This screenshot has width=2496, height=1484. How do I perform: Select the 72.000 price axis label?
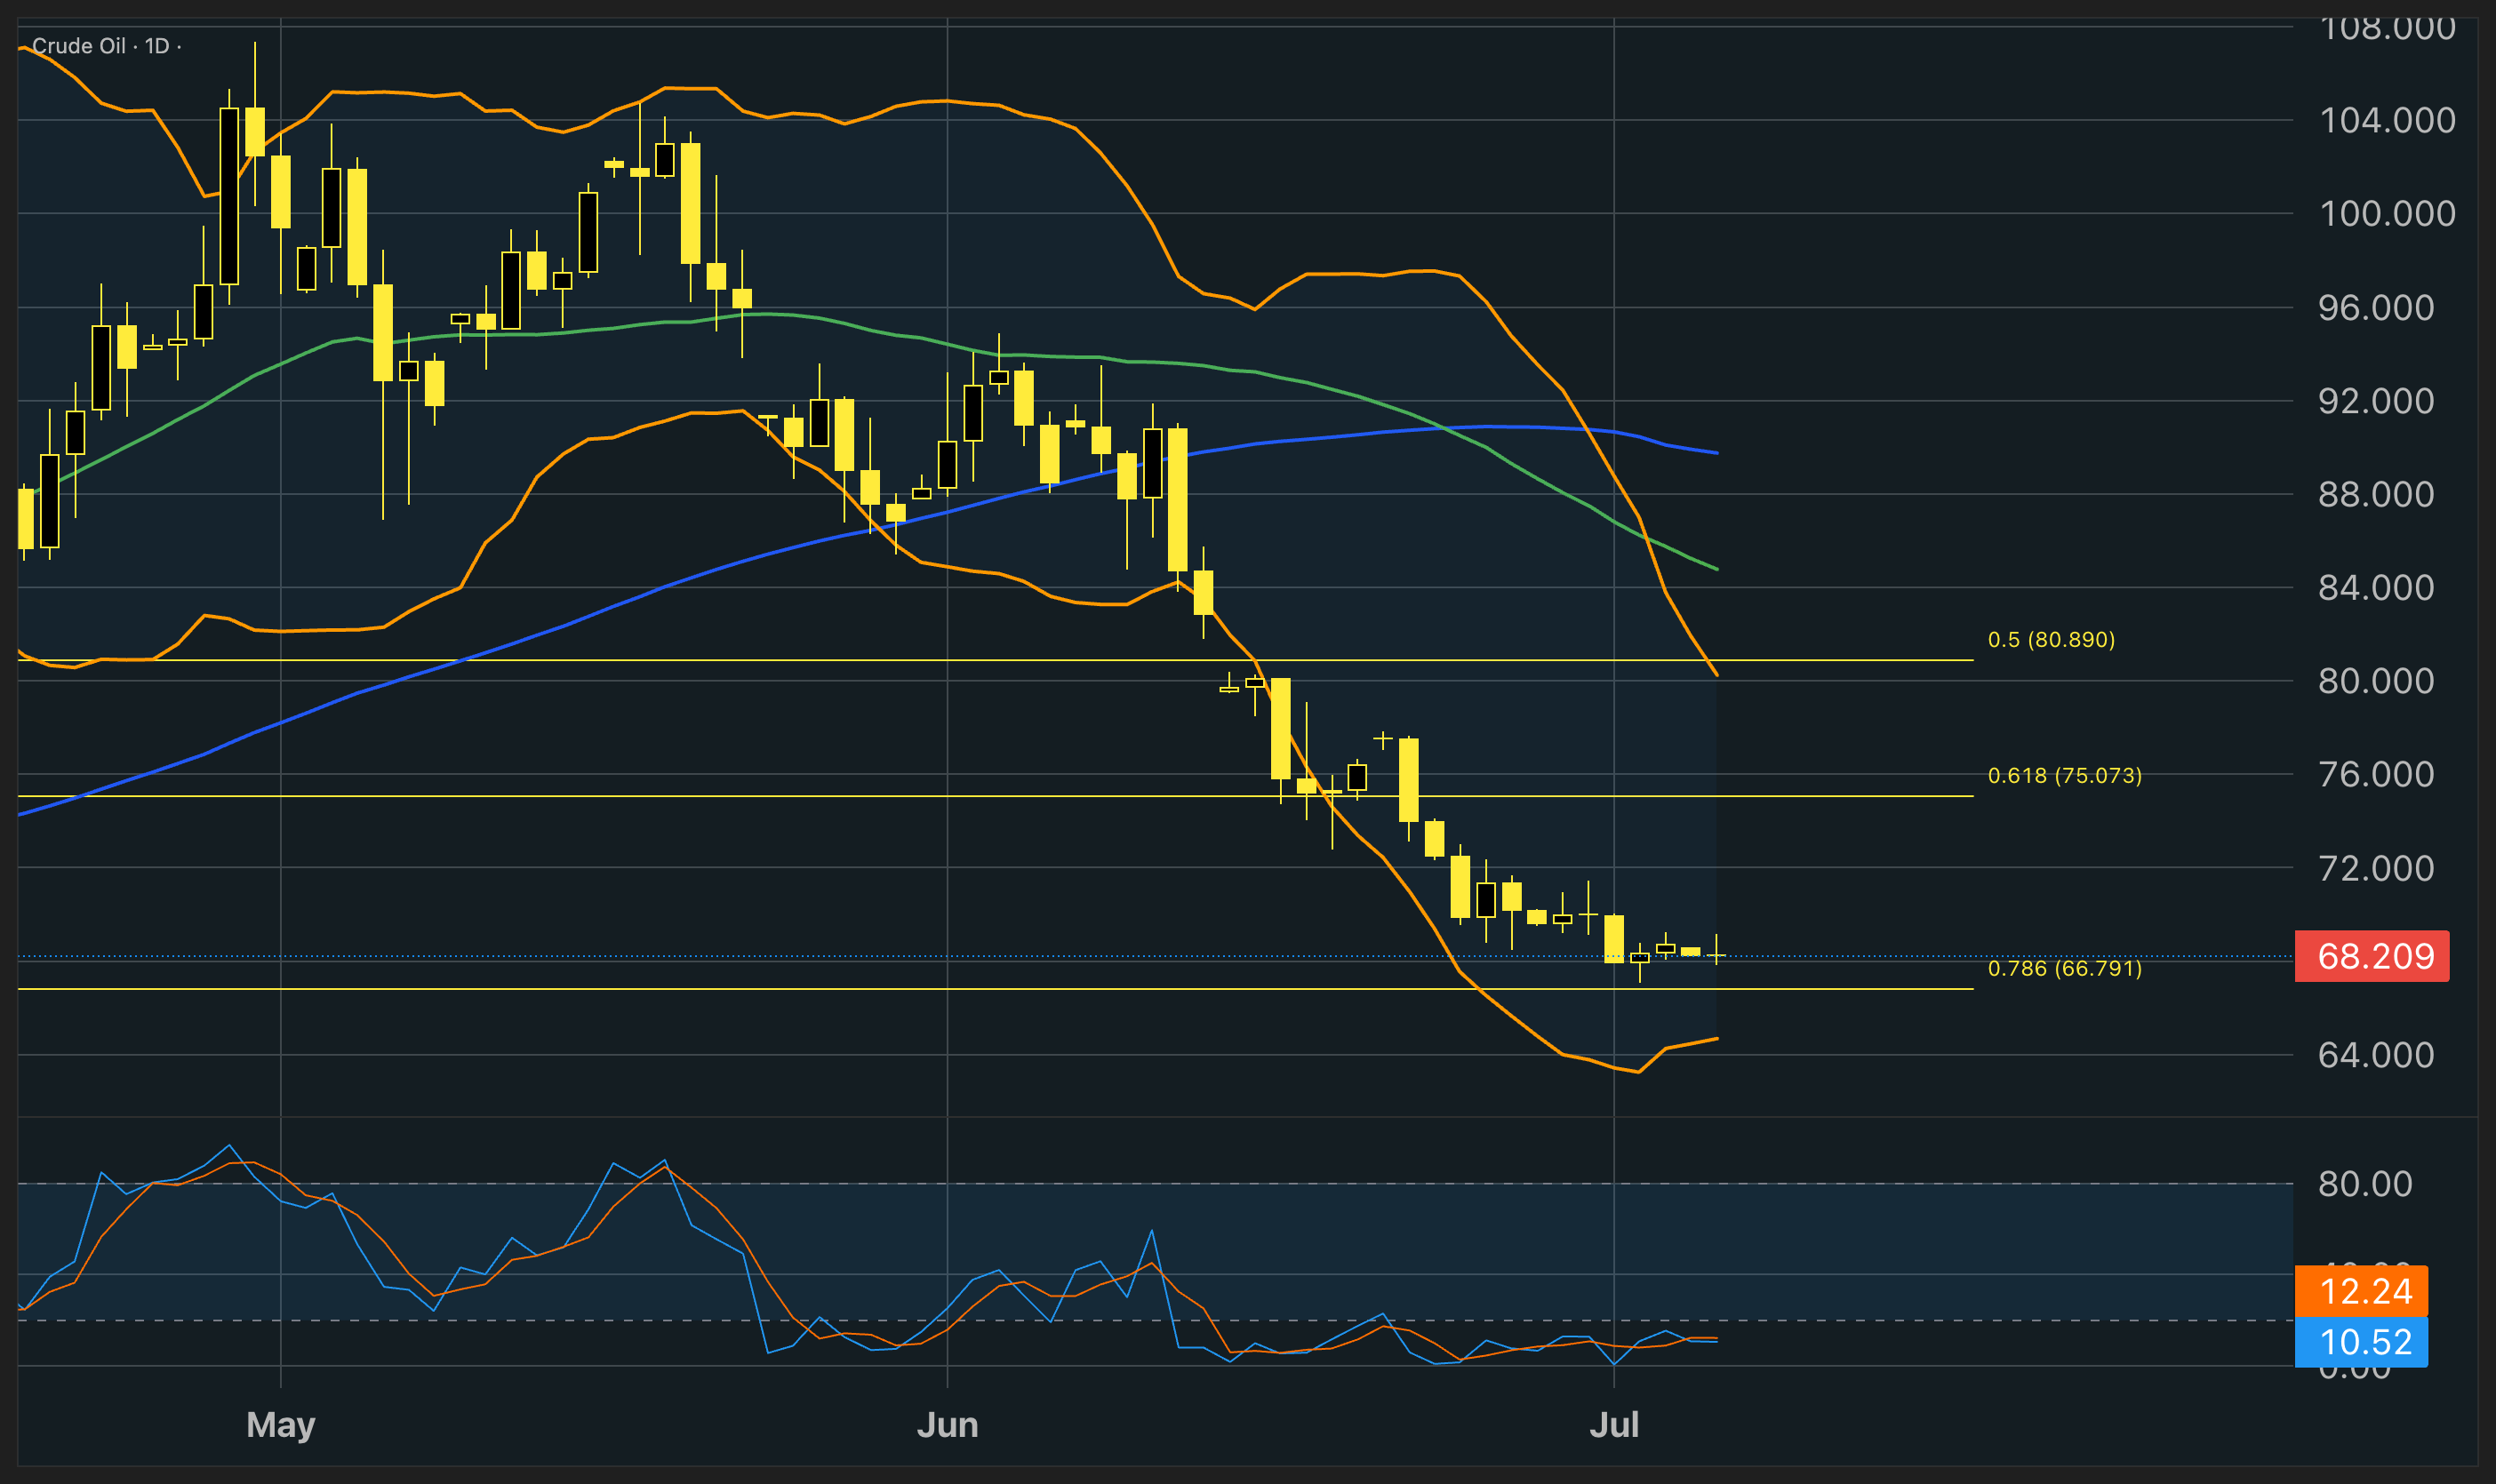pyautogui.click(x=2376, y=868)
